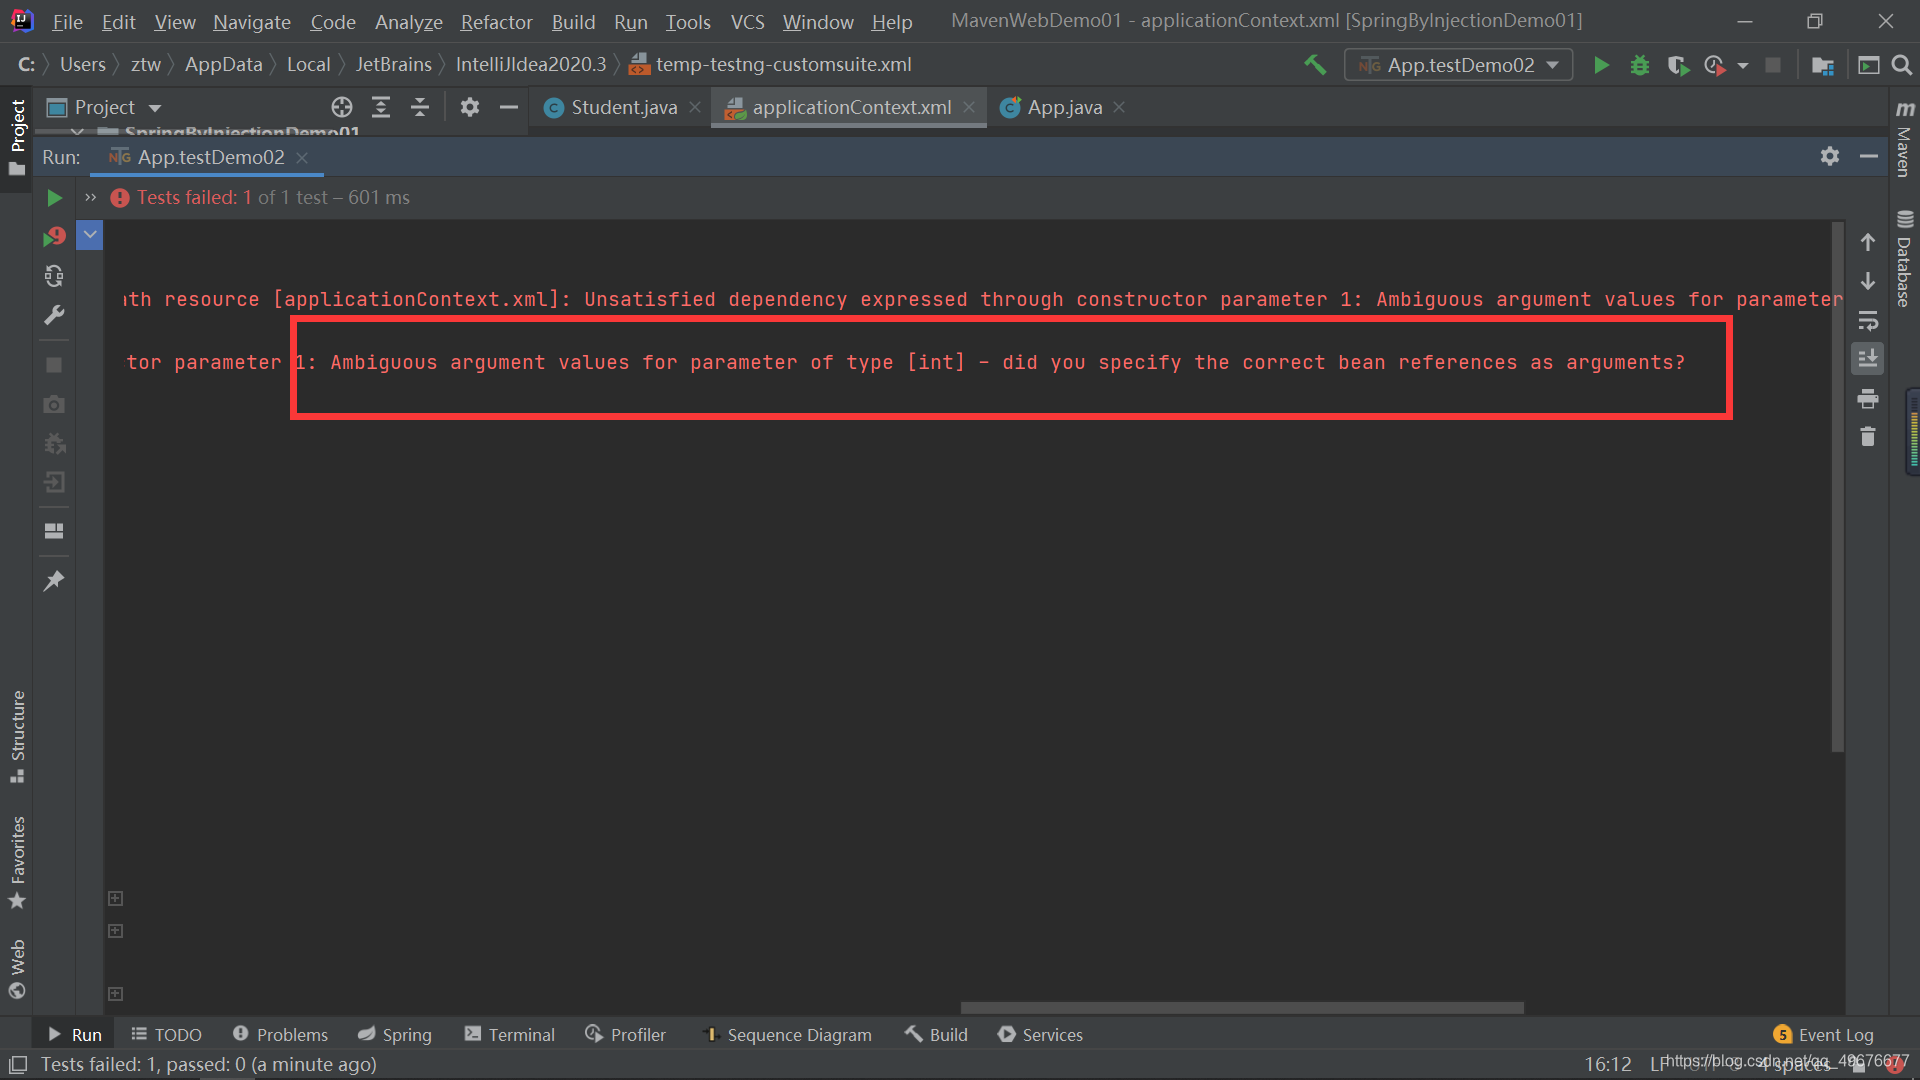Build project with green hammer icon
Screen dimensions: 1920x1080
[1315, 65]
